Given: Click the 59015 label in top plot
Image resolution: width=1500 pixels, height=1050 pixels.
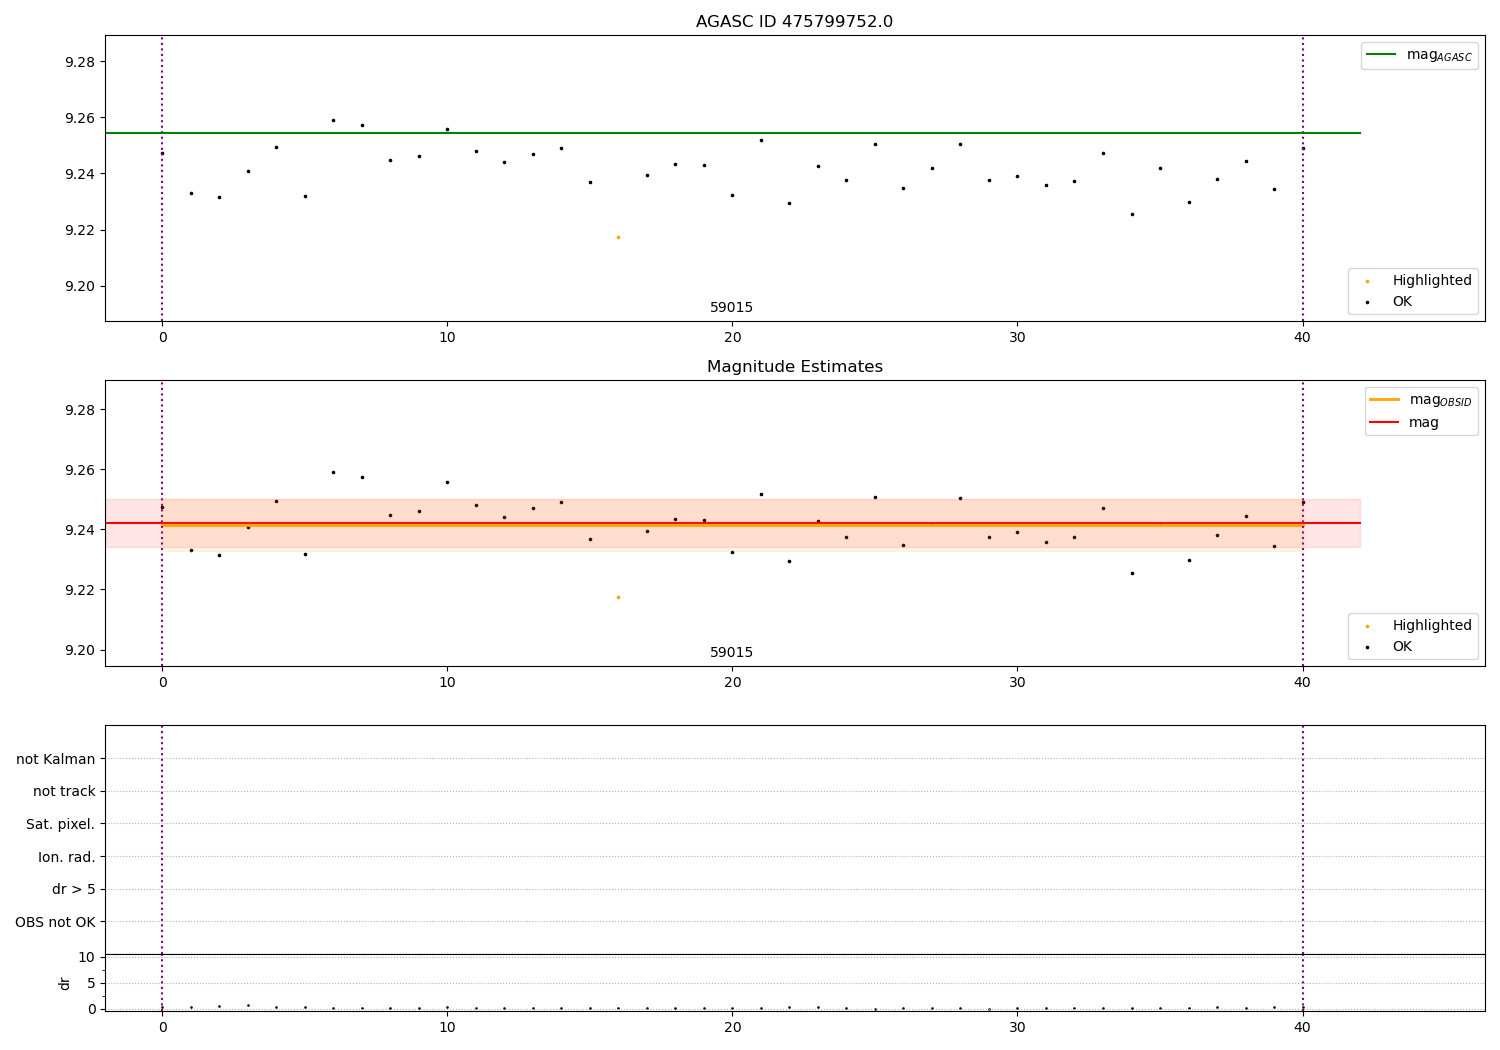Looking at the screenshot, I should [x=731, y=308].
